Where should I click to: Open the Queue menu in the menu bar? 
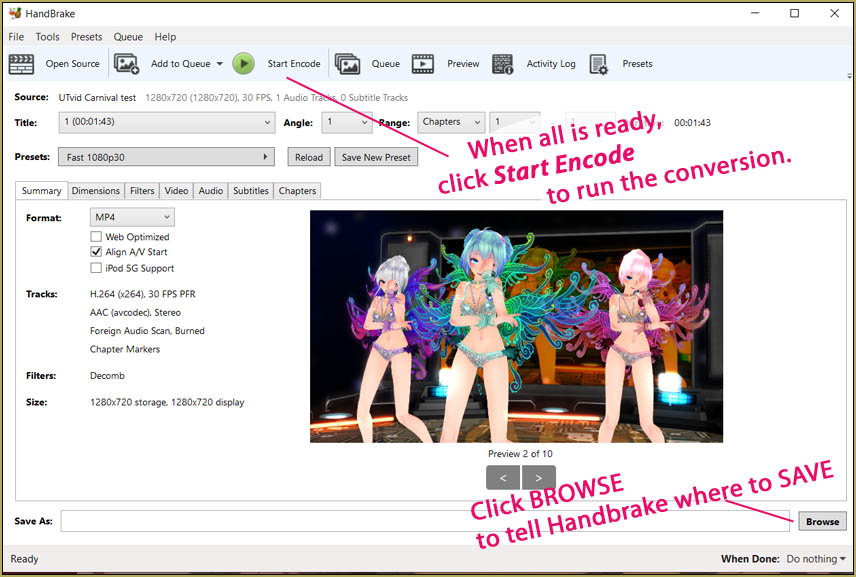click(128, 37)
